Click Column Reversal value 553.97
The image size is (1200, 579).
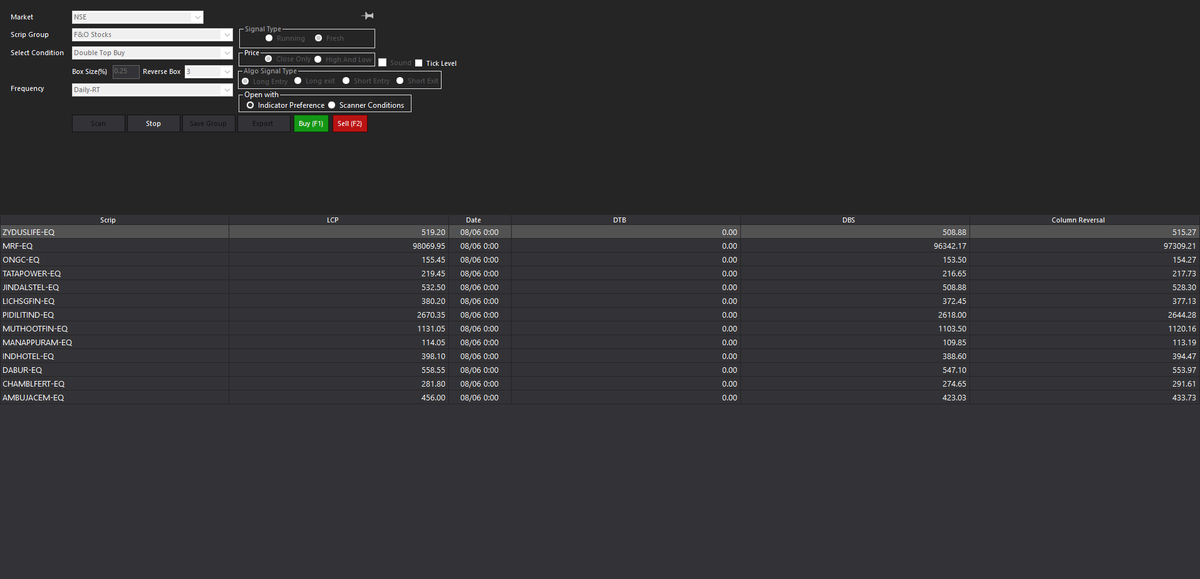(x=1184, y=370)
